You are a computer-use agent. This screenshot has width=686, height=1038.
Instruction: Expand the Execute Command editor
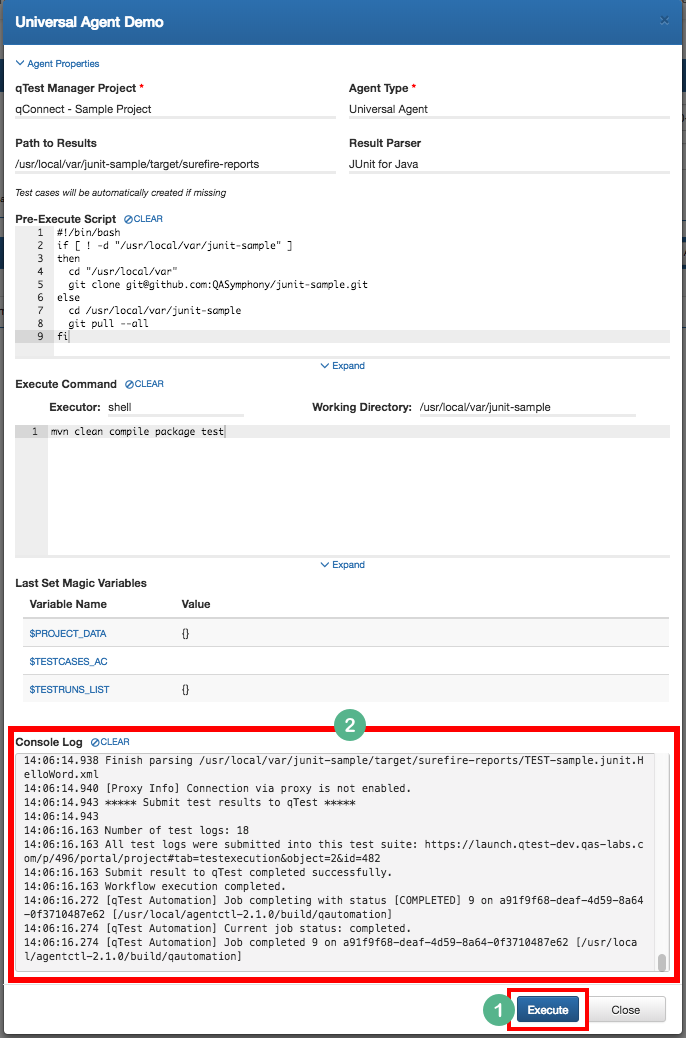342,565
